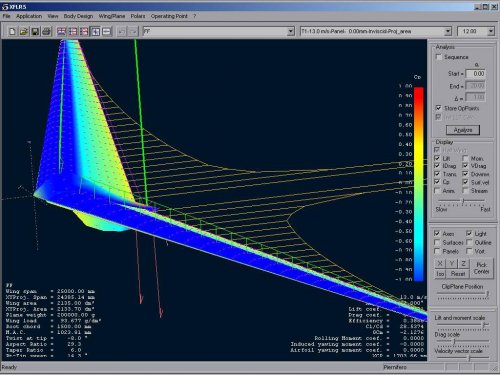Viewport: 500px width, 375px height.
Task: Click the New project toolbar icon
Action: point(12,31)
